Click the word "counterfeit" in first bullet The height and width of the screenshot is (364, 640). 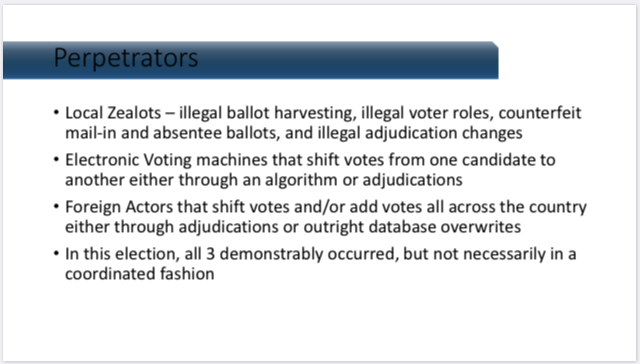[540, 113]
